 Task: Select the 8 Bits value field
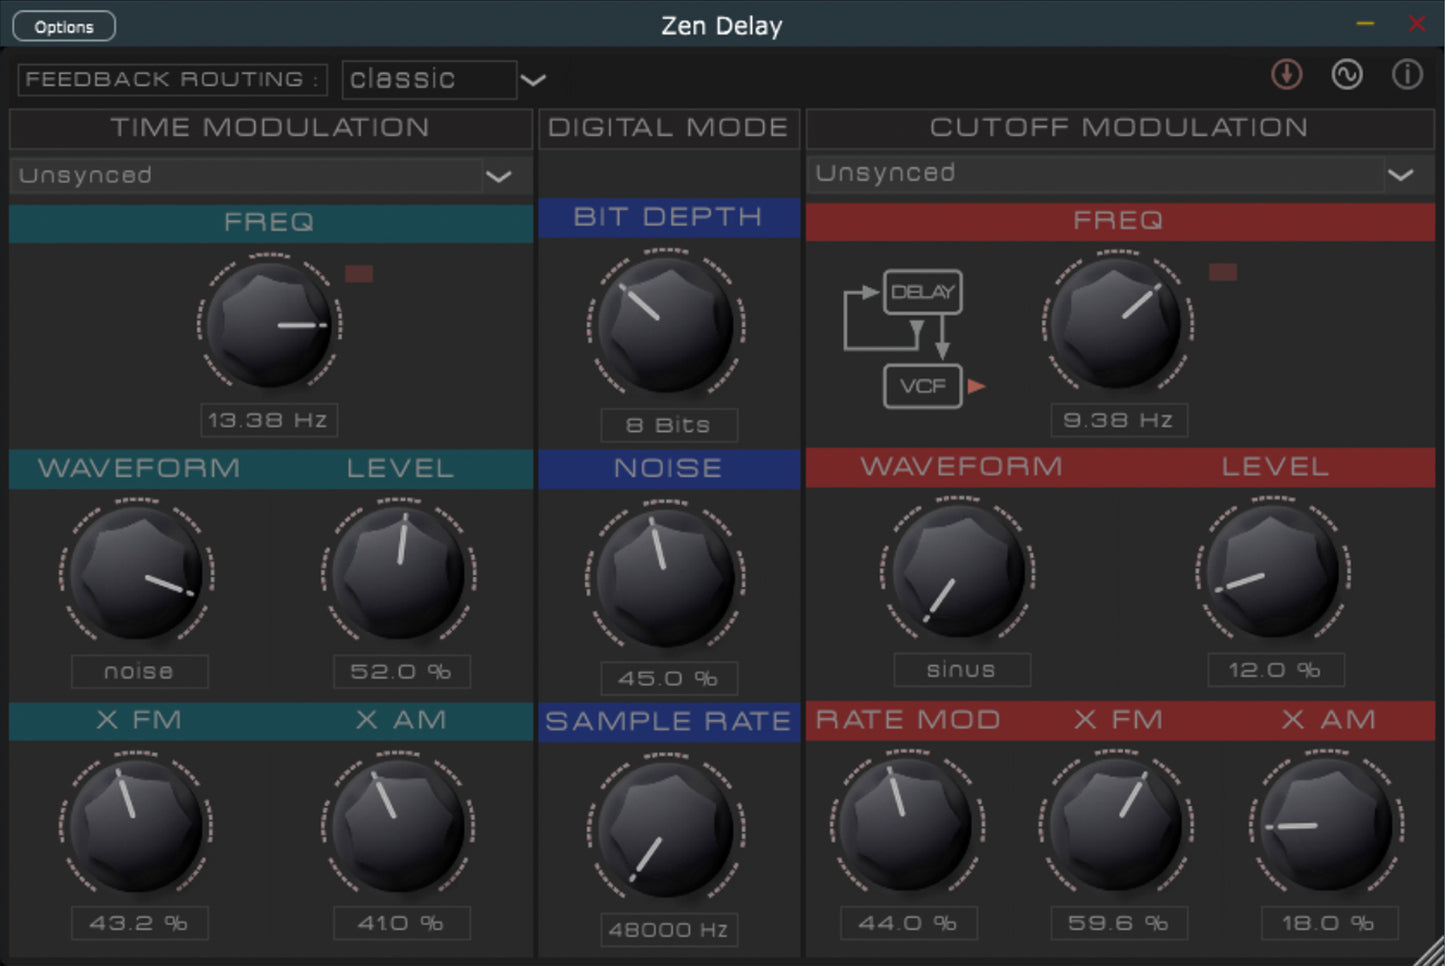(669, 425)
